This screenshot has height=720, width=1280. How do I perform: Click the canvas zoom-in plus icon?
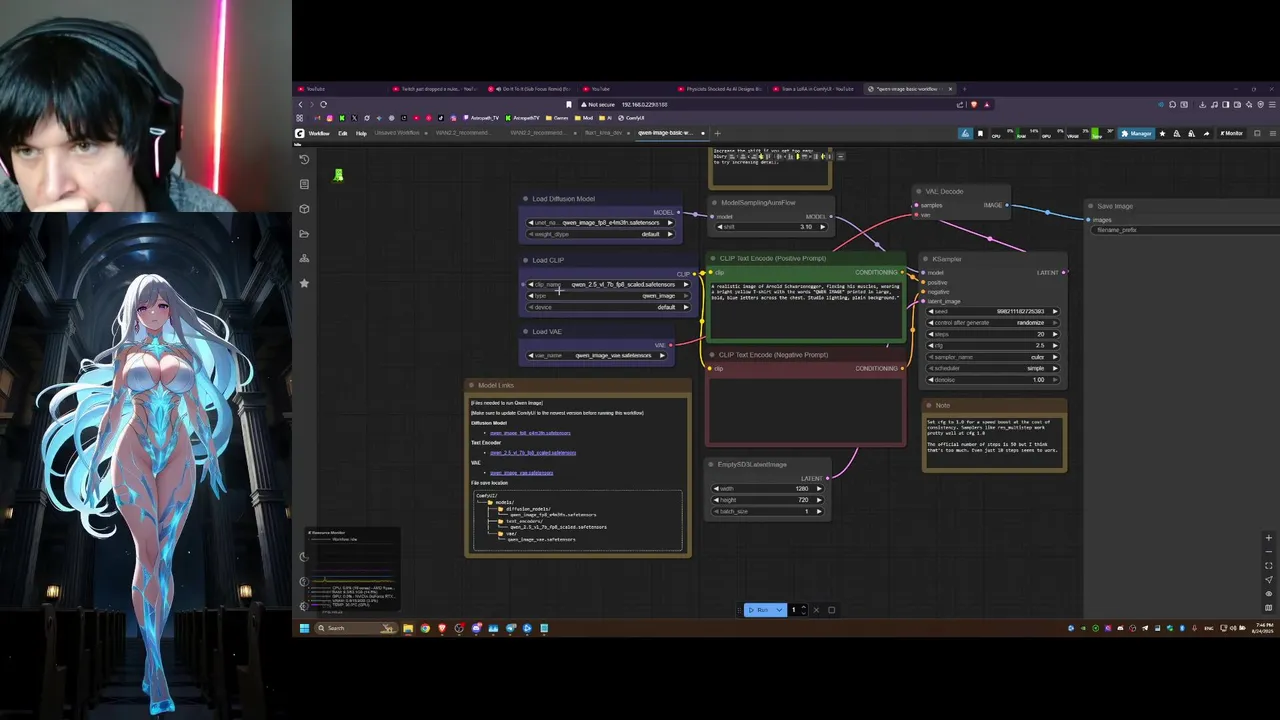[1269, 539]
